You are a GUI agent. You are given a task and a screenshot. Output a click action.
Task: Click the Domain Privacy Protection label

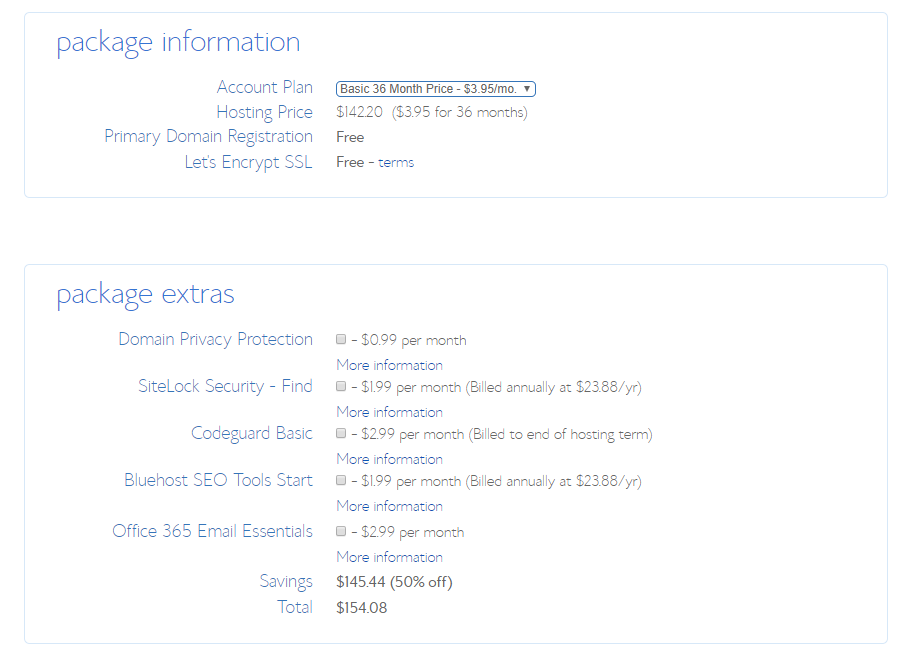coord(215,339)
